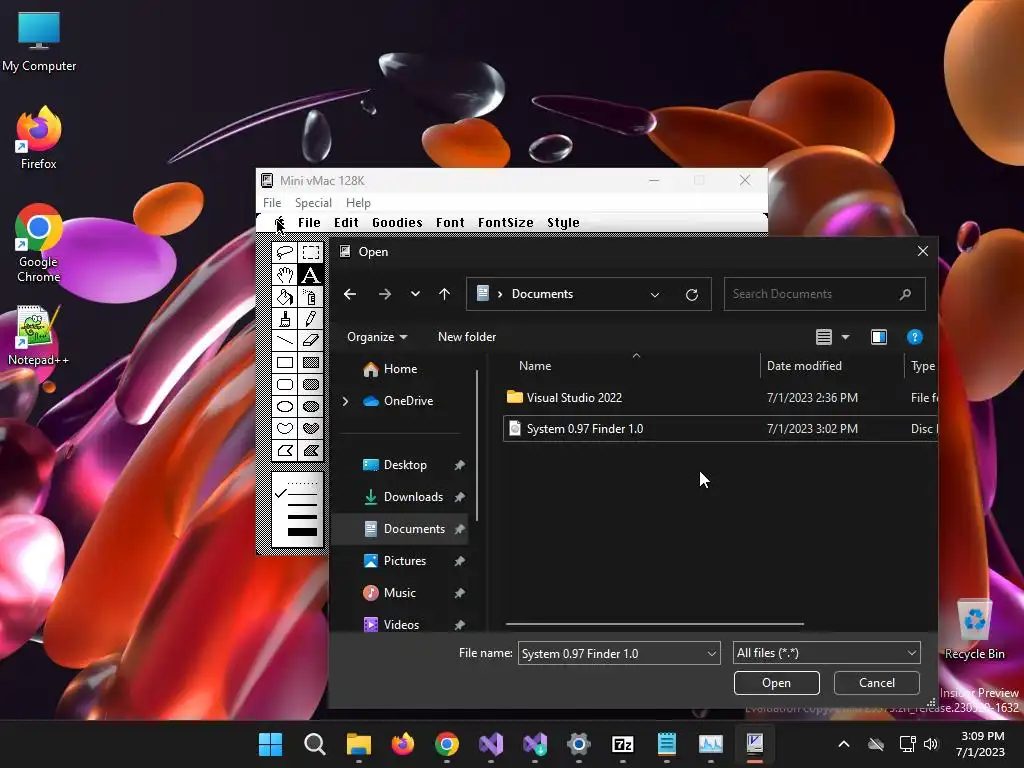Select the filled Oval tool
The image size is (1024, 768).
point(311,406)
